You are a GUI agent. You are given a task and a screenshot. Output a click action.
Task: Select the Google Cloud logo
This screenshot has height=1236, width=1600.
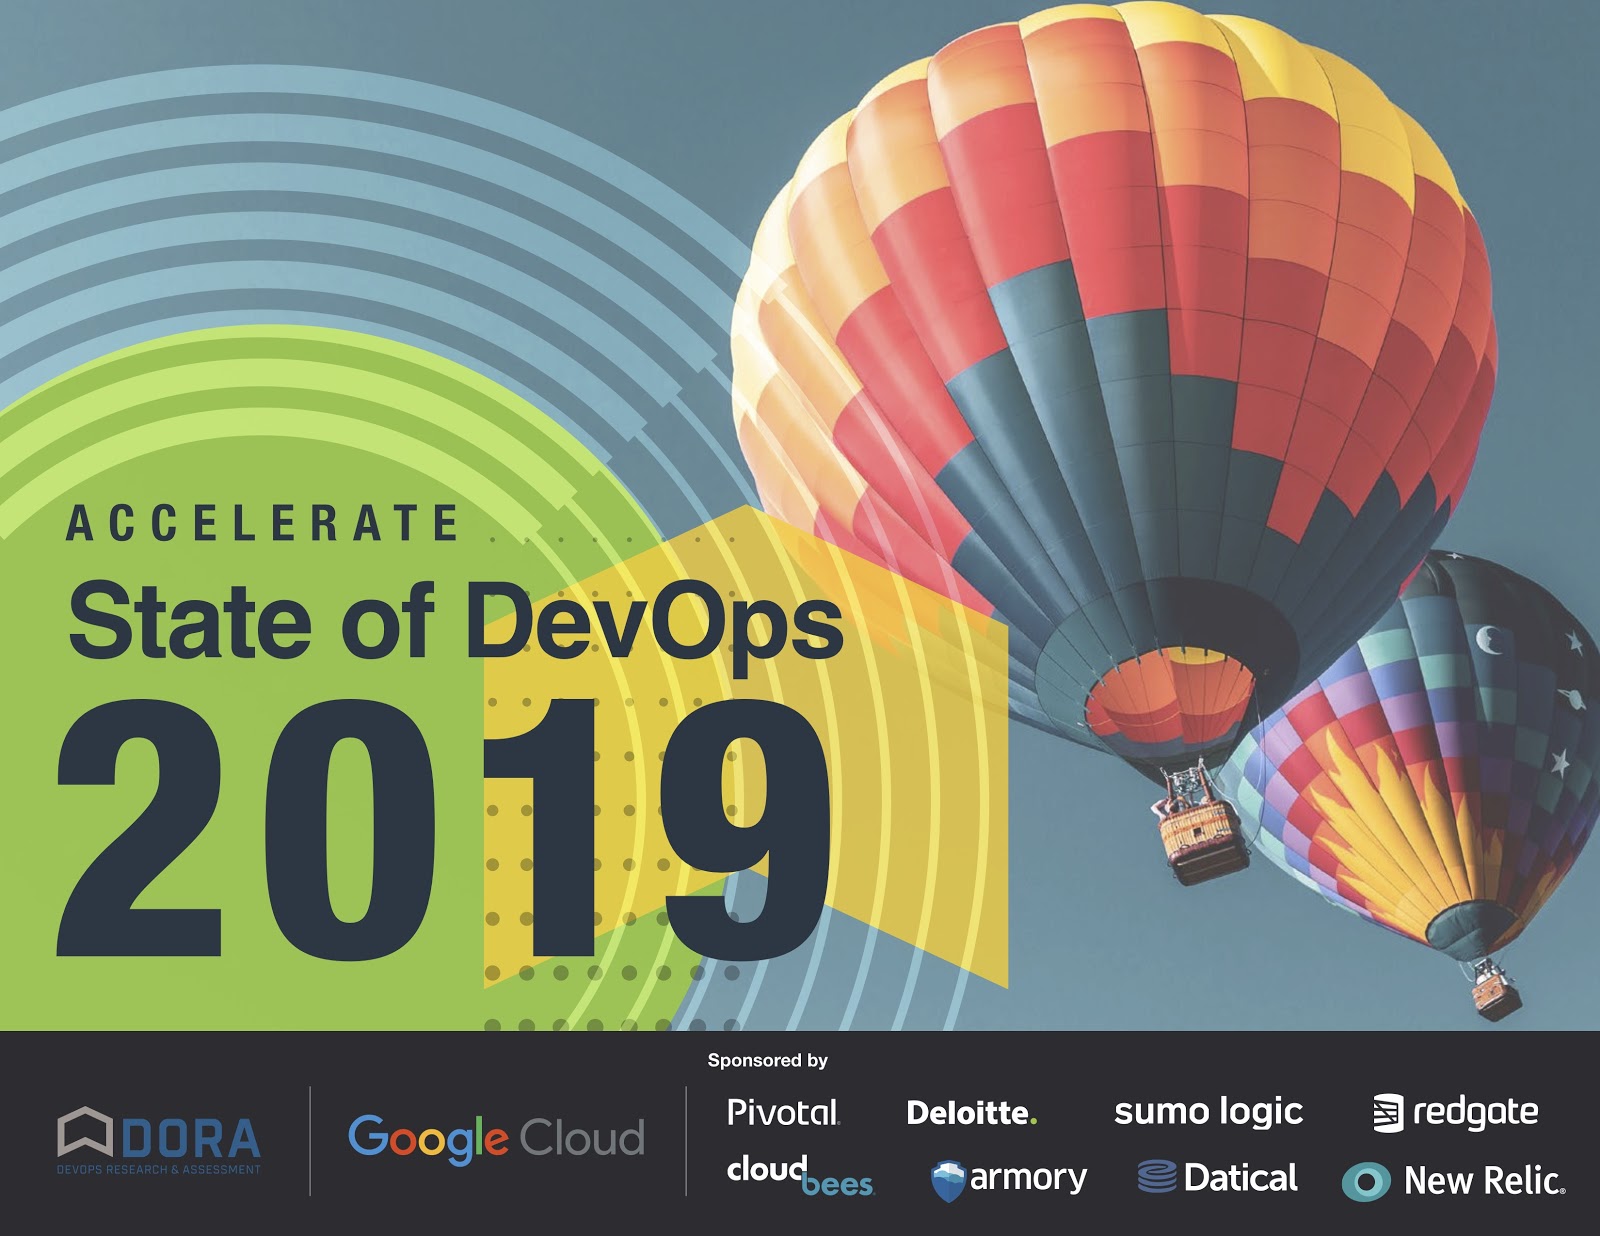497,1137
